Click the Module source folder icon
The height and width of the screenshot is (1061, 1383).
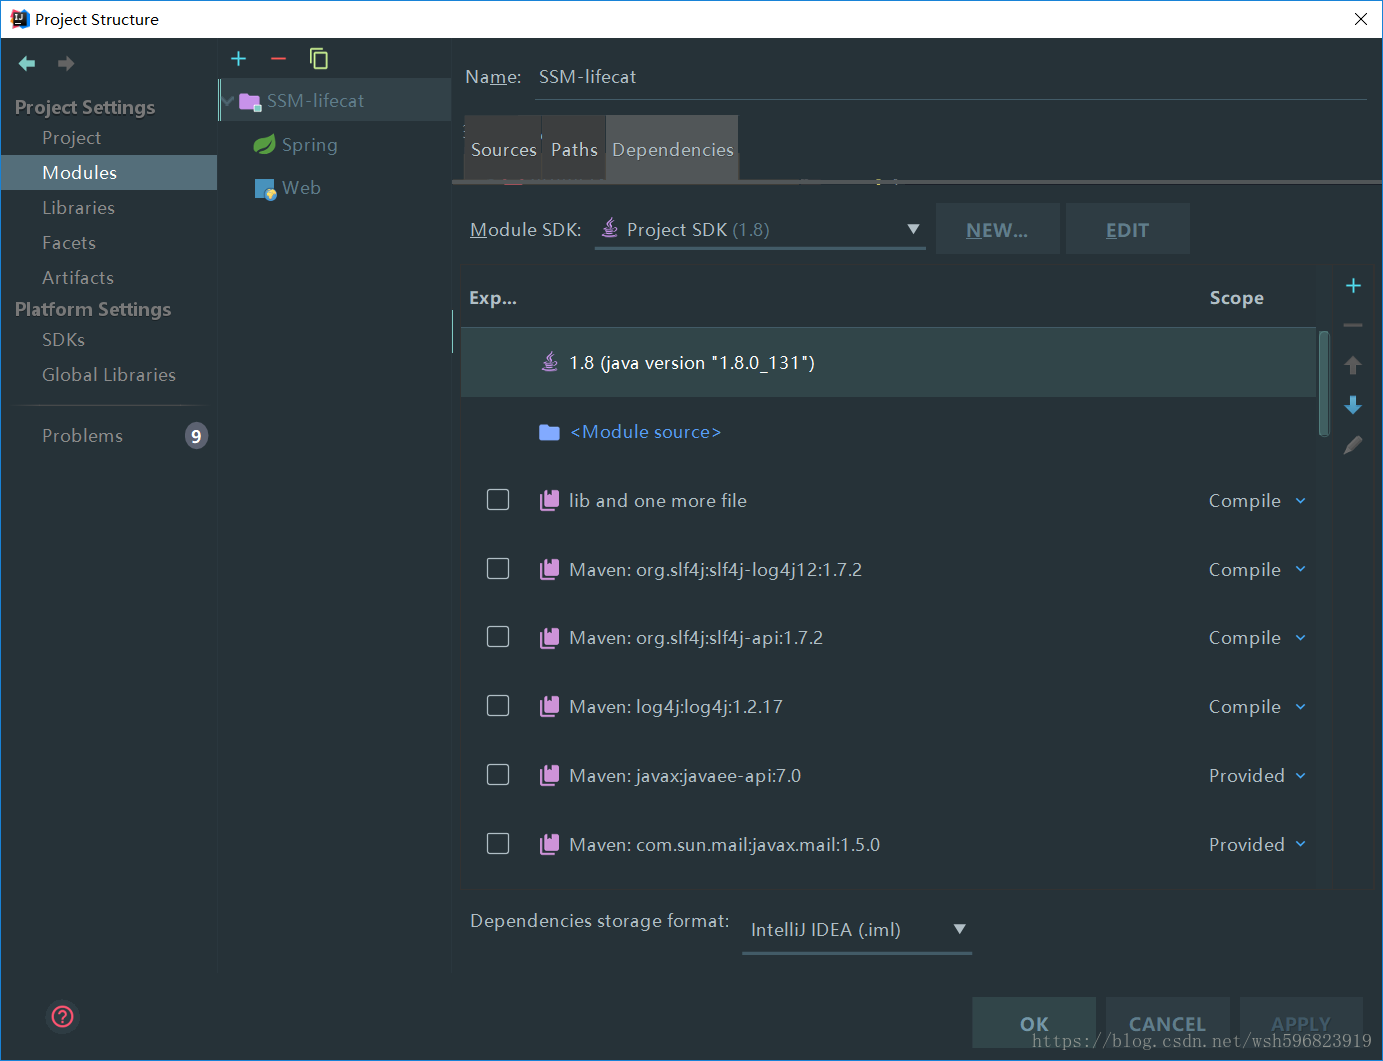coord(549,432)
